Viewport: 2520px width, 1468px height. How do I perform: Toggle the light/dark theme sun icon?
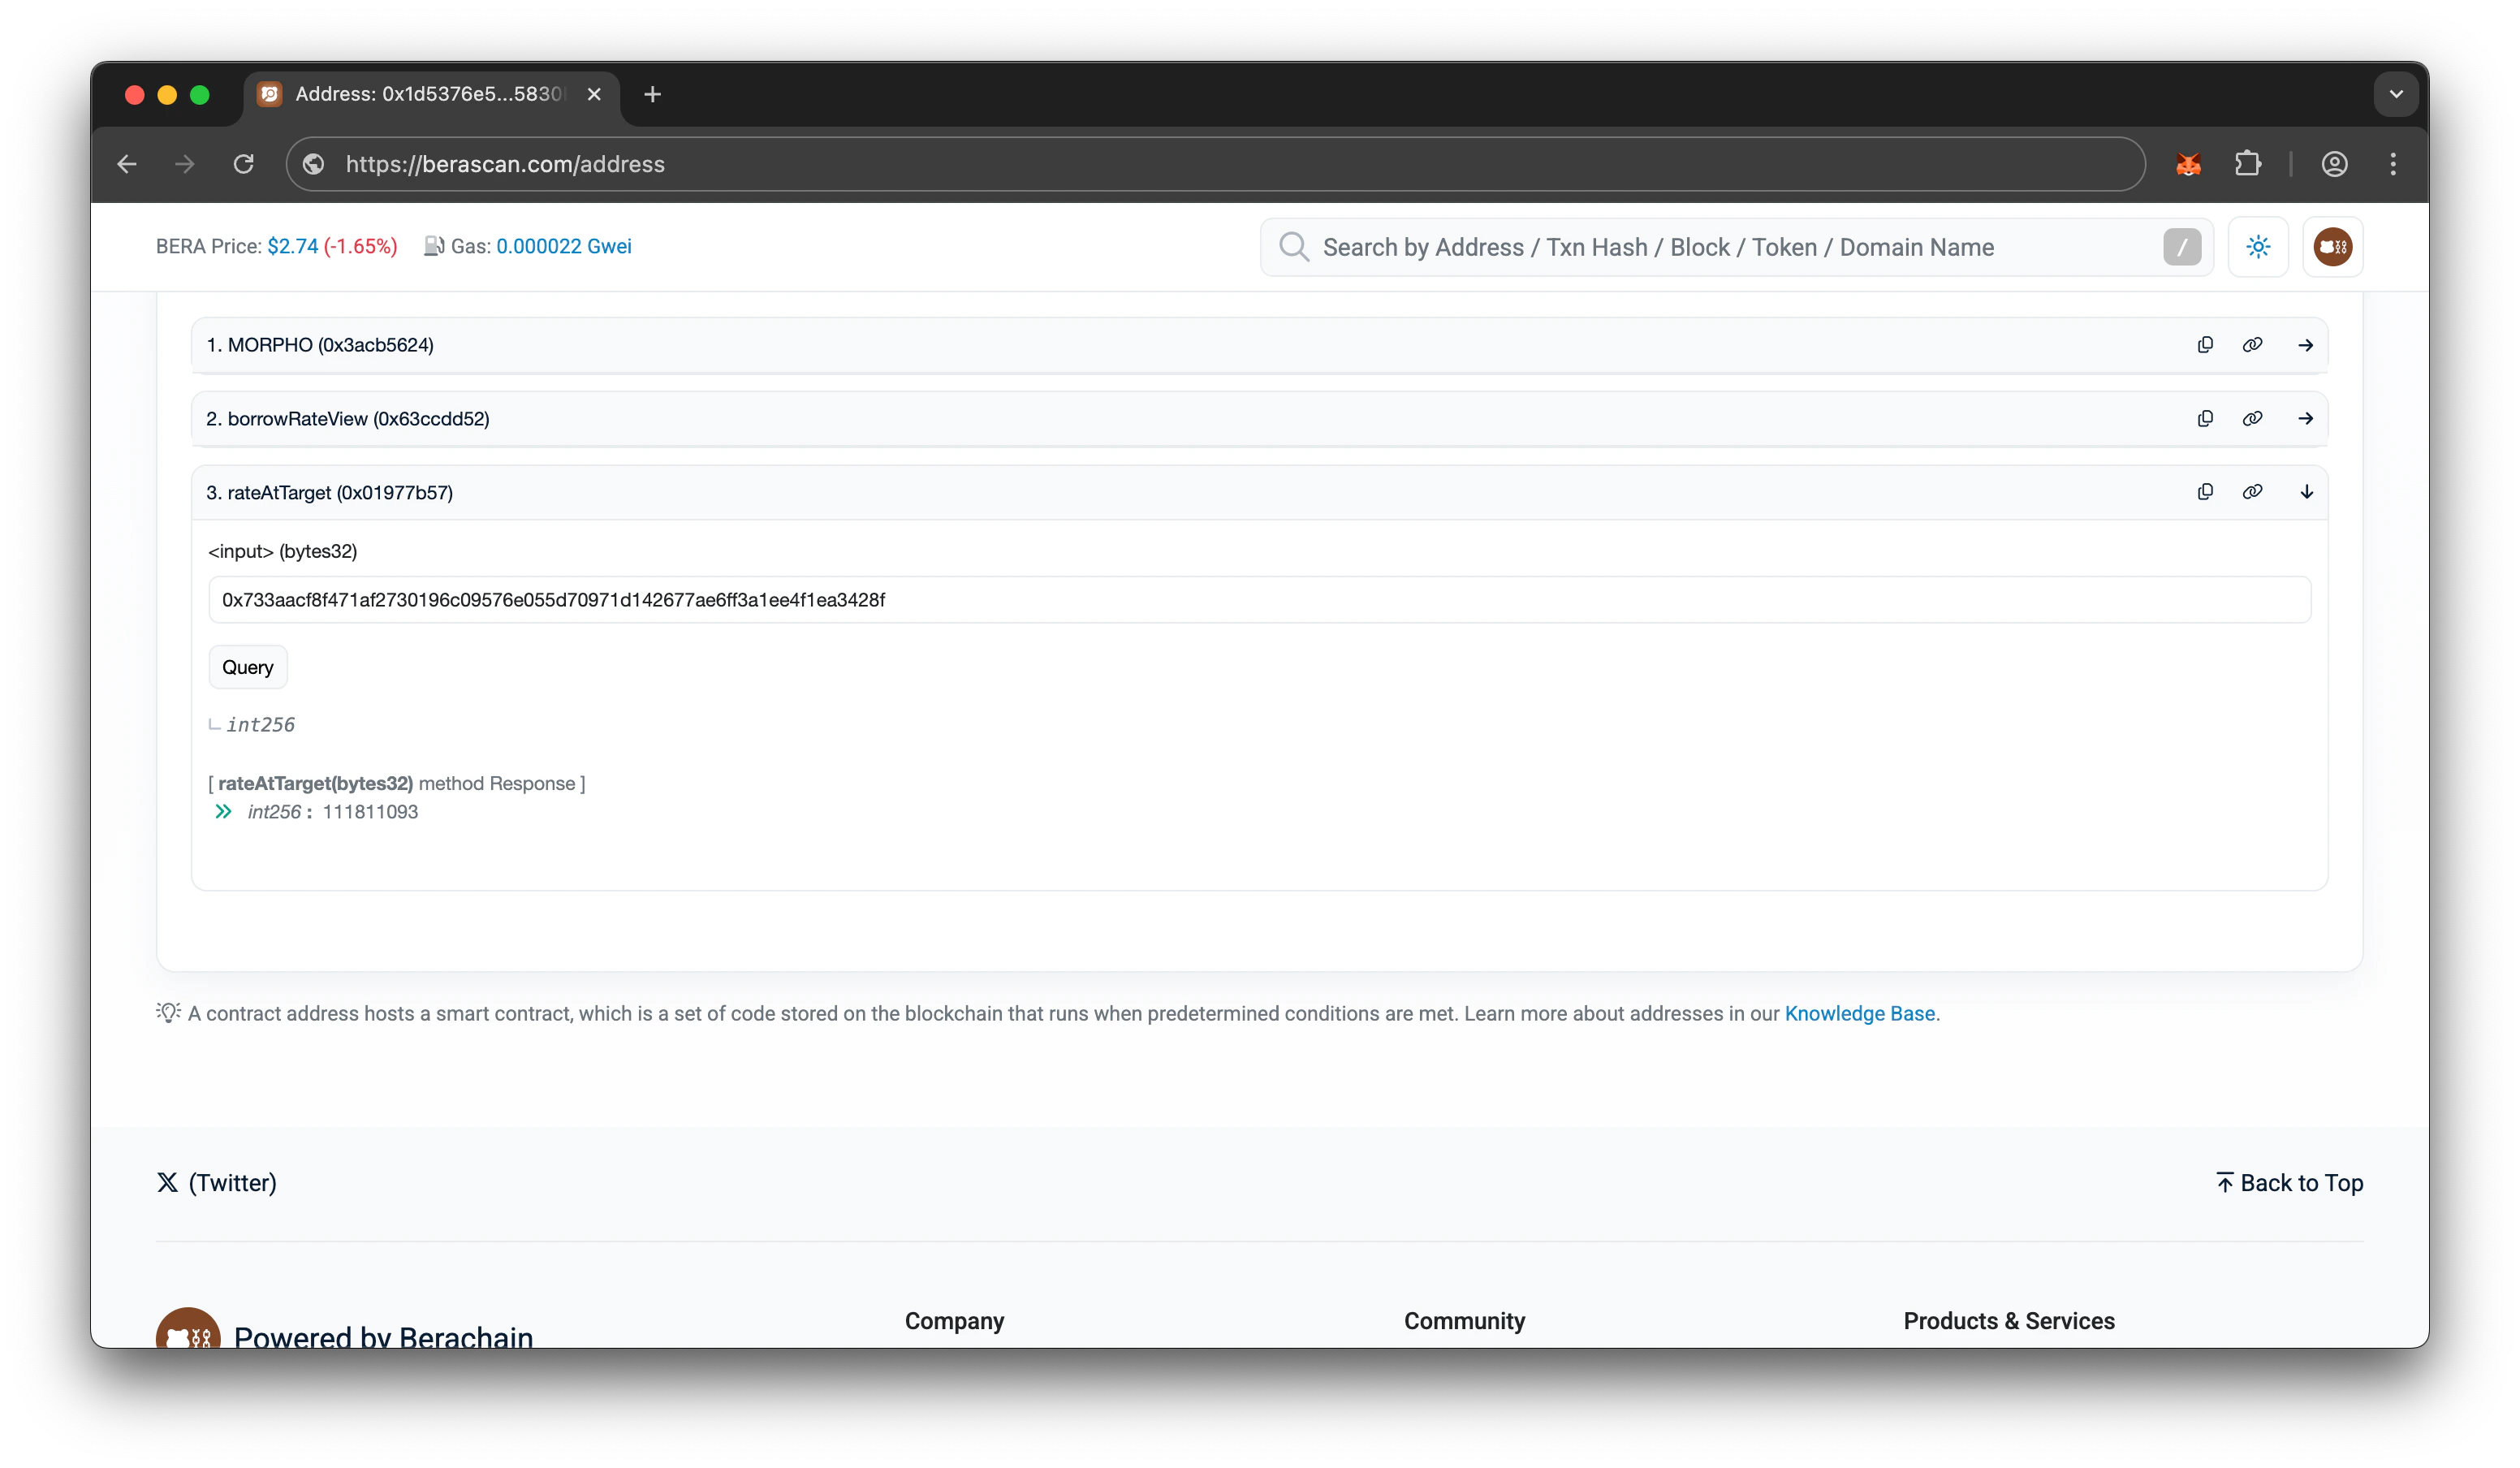pos(2258,247)
